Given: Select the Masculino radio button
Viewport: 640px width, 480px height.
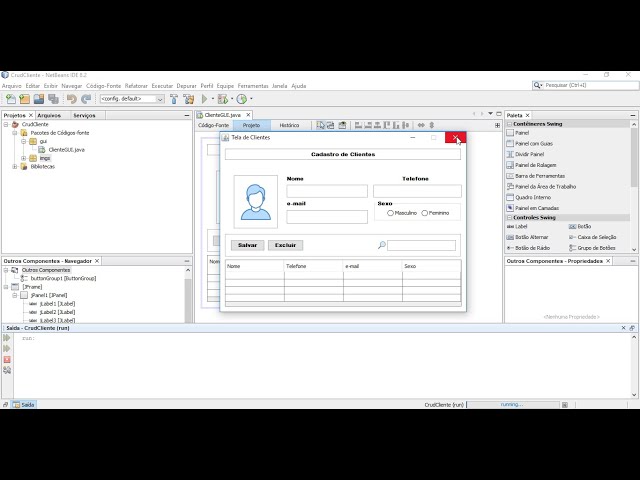Looking at the screenshot, I should point(390,213).
